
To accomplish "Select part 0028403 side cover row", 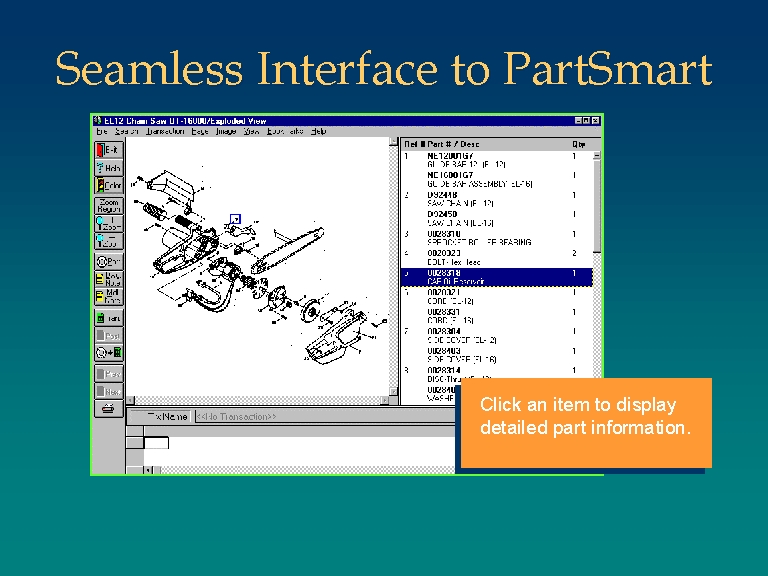I will point(497,356).
